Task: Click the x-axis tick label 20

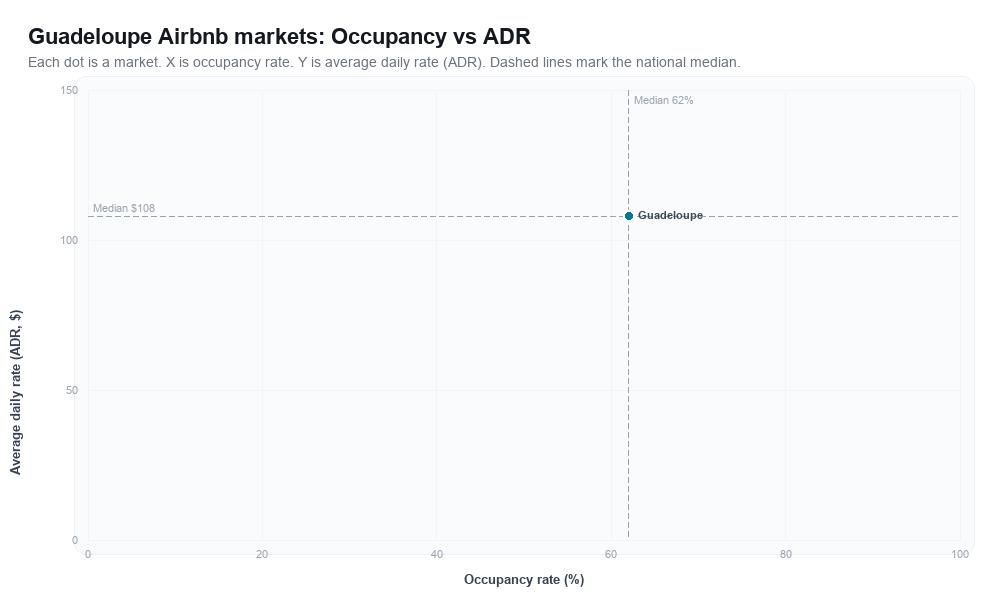Action: tap(262, 555)
